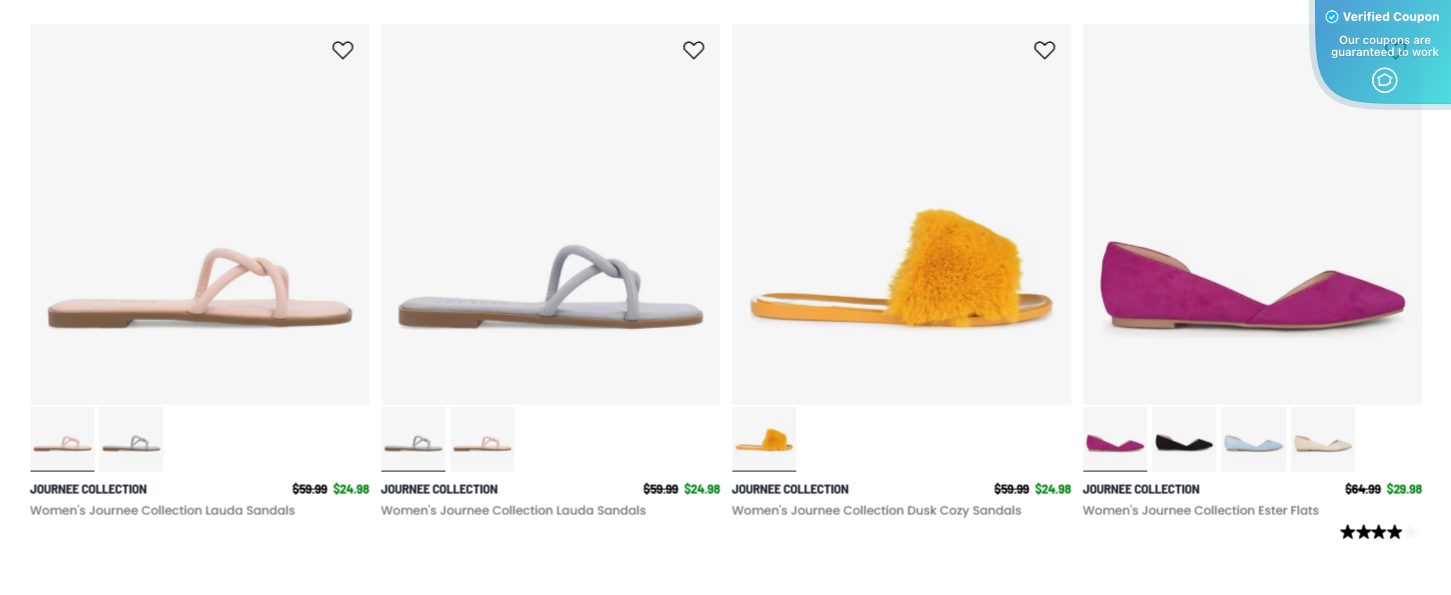Favorite the pink Lauda Sandals with heart icon
Viewport: 1451px width, 595px height.
pos(343,50)
